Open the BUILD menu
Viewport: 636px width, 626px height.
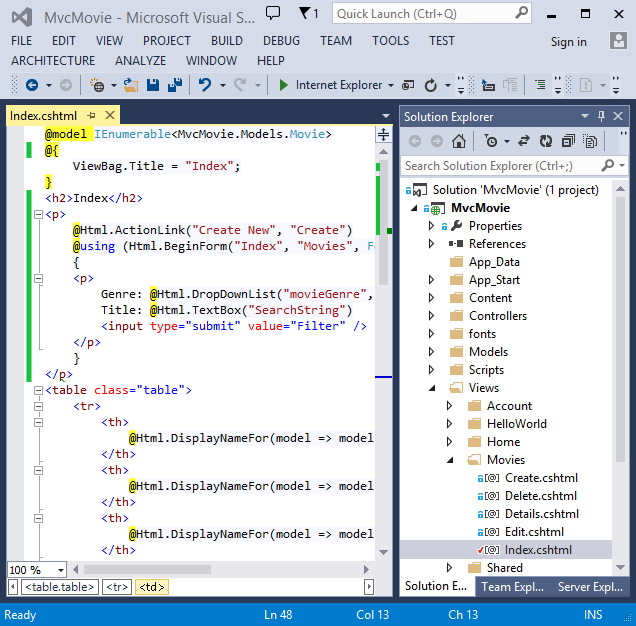[x=226, y=41]
